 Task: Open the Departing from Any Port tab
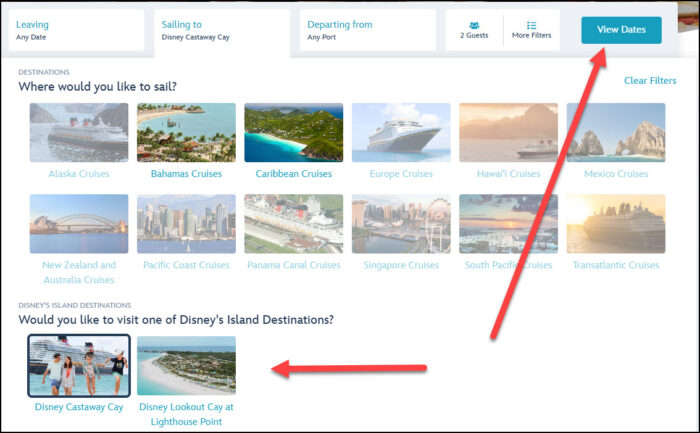[367, 30]
